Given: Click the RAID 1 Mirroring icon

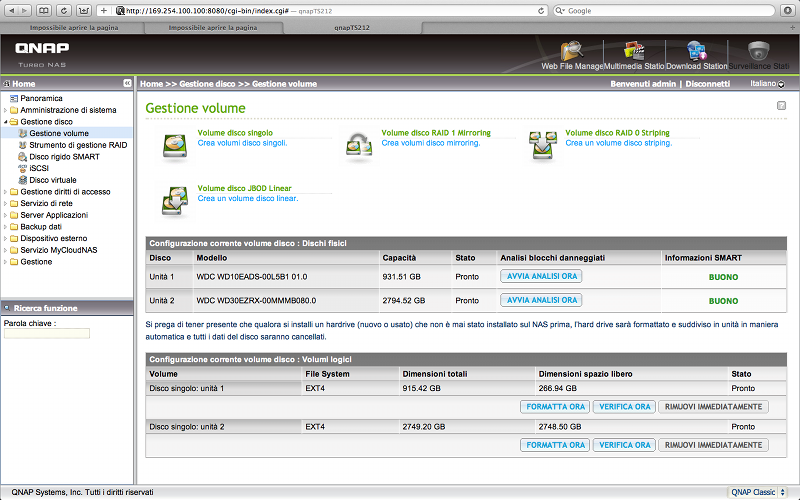Looking at the screenshot, I should click(358, 146).
